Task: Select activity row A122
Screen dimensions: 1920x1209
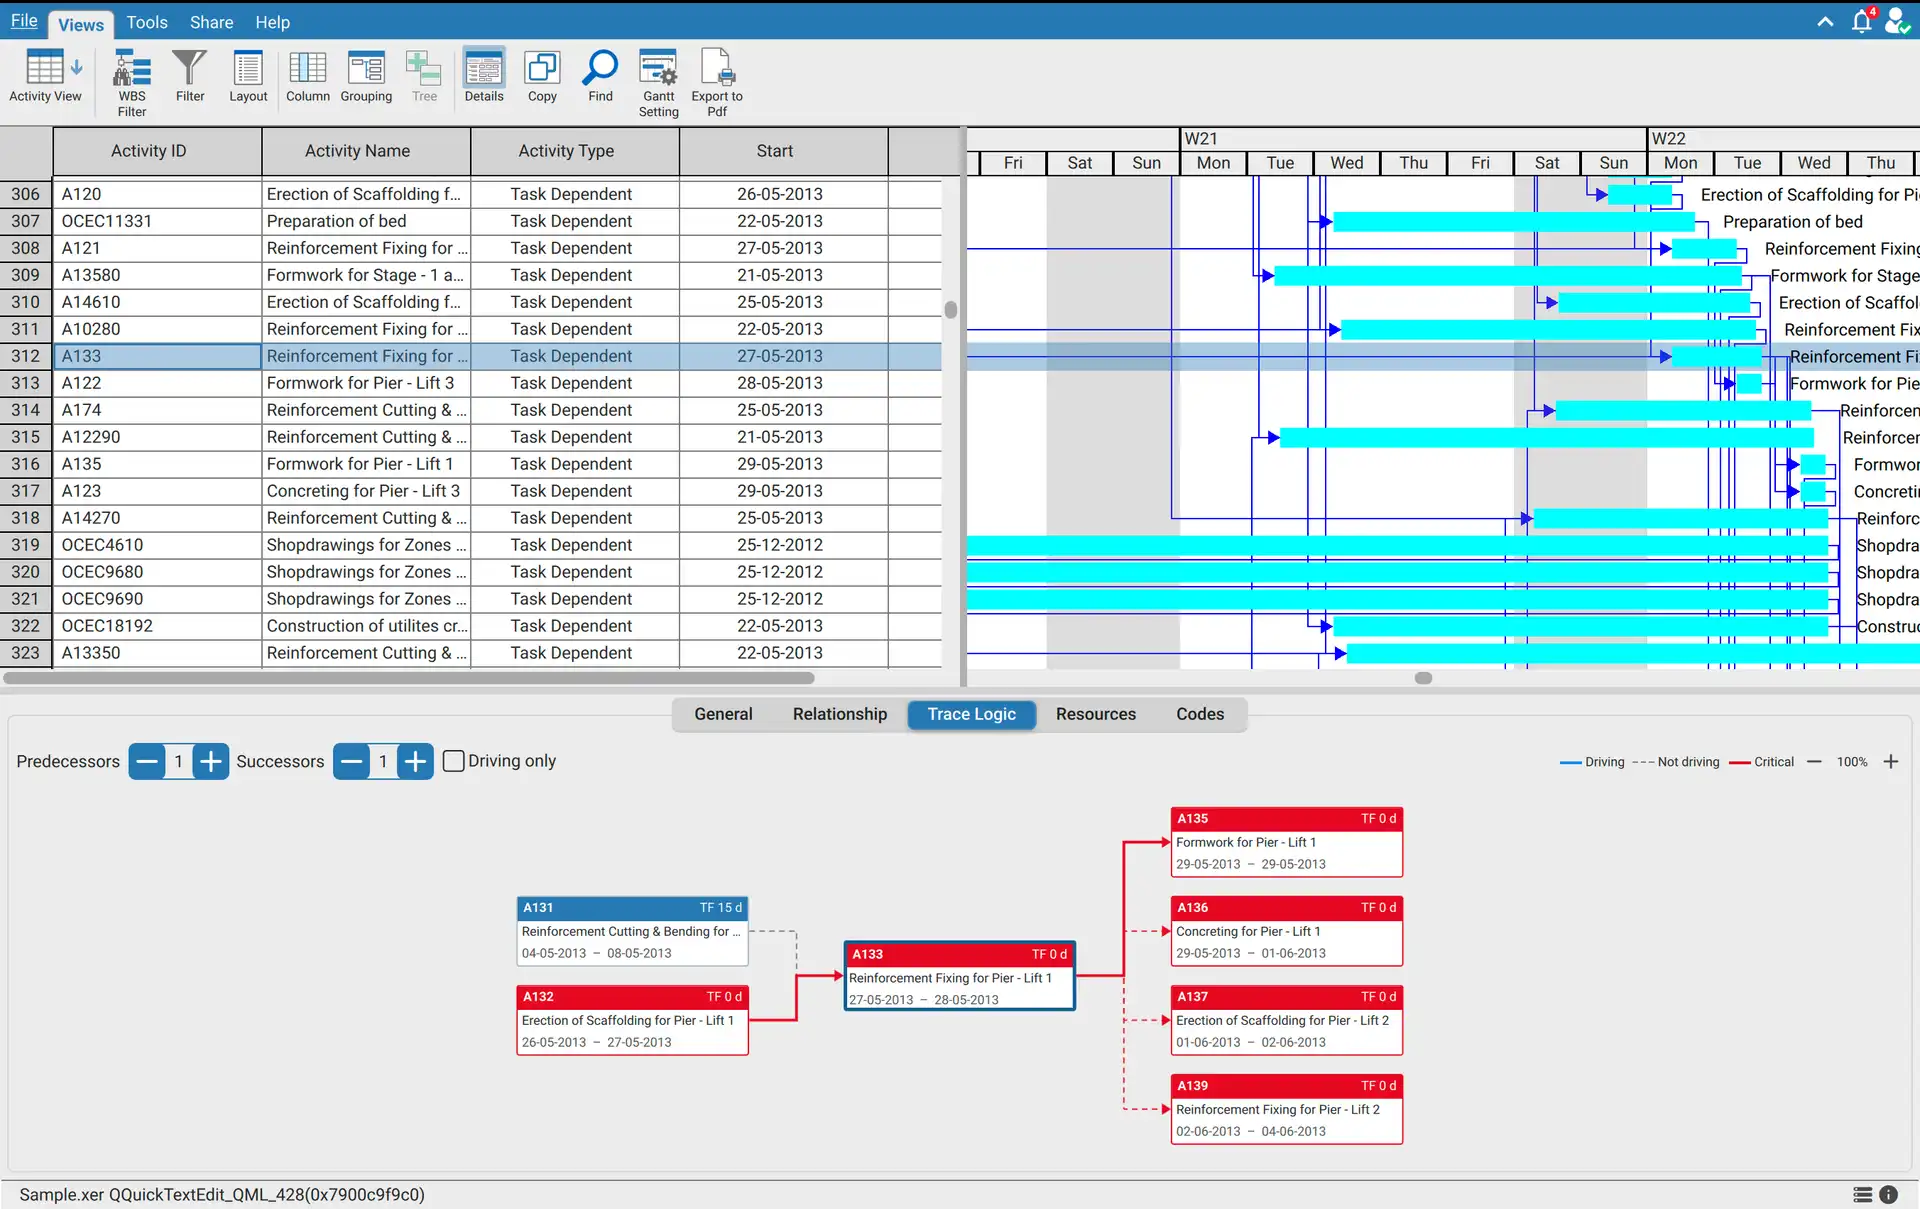Action: click(470, 383)
